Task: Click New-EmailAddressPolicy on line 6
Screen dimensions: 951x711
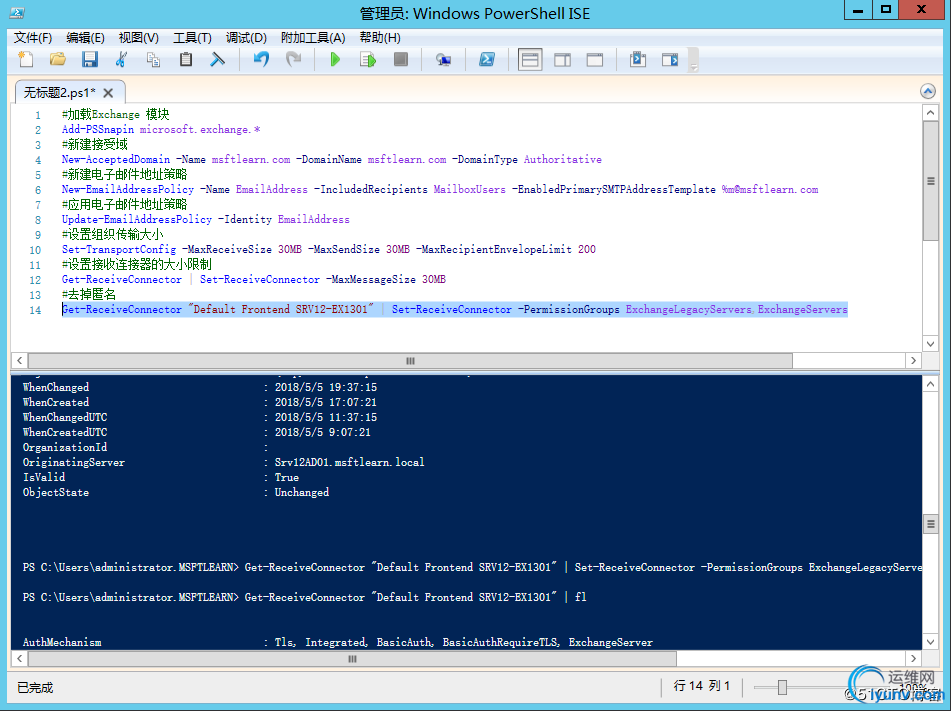Action: point(128,189)
